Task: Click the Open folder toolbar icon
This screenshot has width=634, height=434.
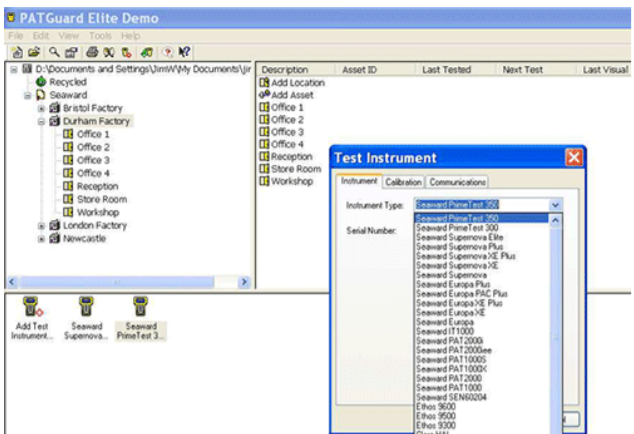Action: click(x=33, y=51)
